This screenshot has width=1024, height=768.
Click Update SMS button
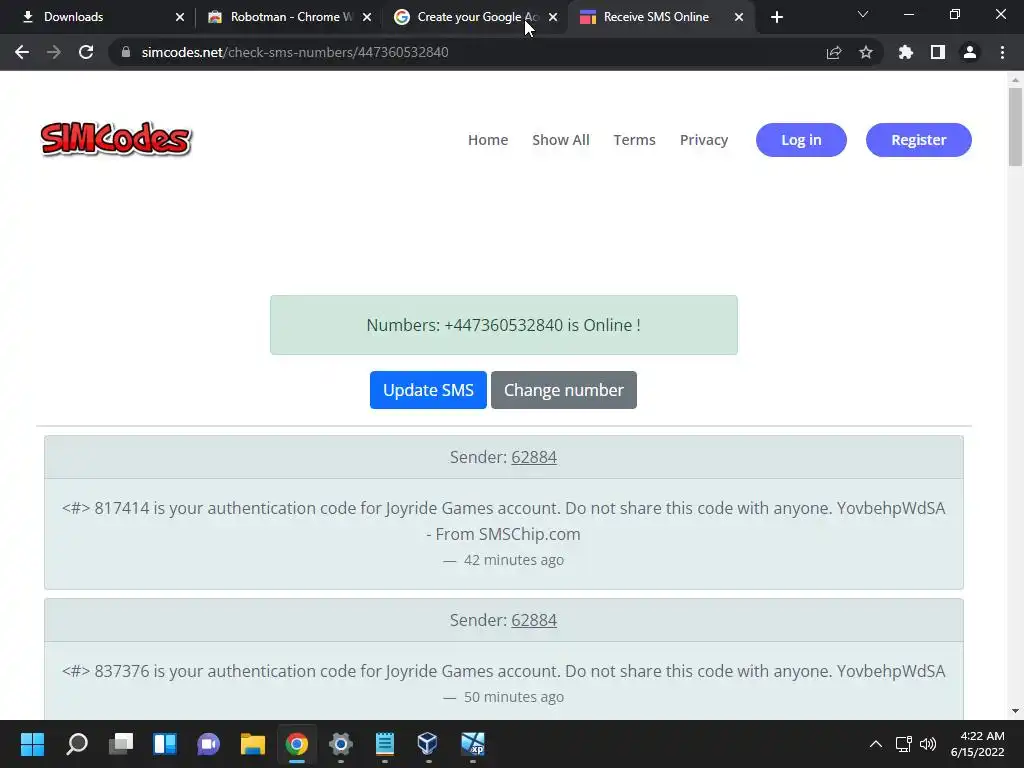pos(428,390)
